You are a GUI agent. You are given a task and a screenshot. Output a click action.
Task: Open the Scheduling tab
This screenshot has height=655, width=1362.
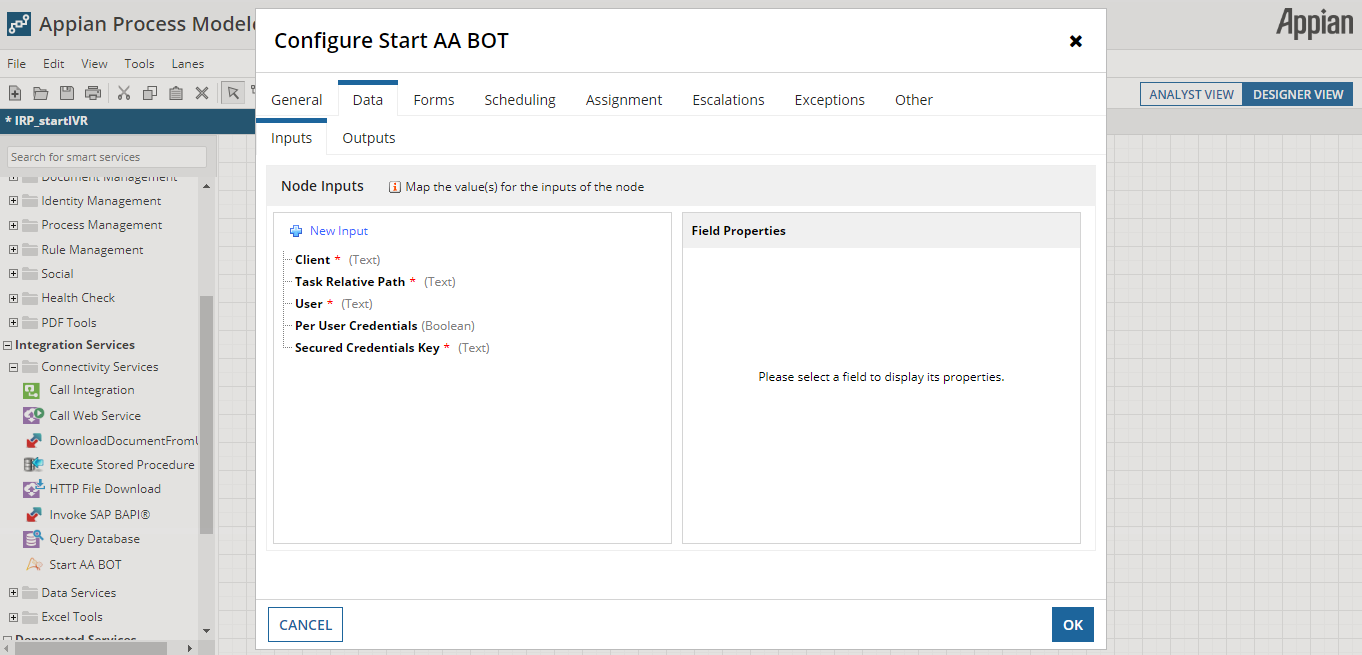(x=520, y=100)
